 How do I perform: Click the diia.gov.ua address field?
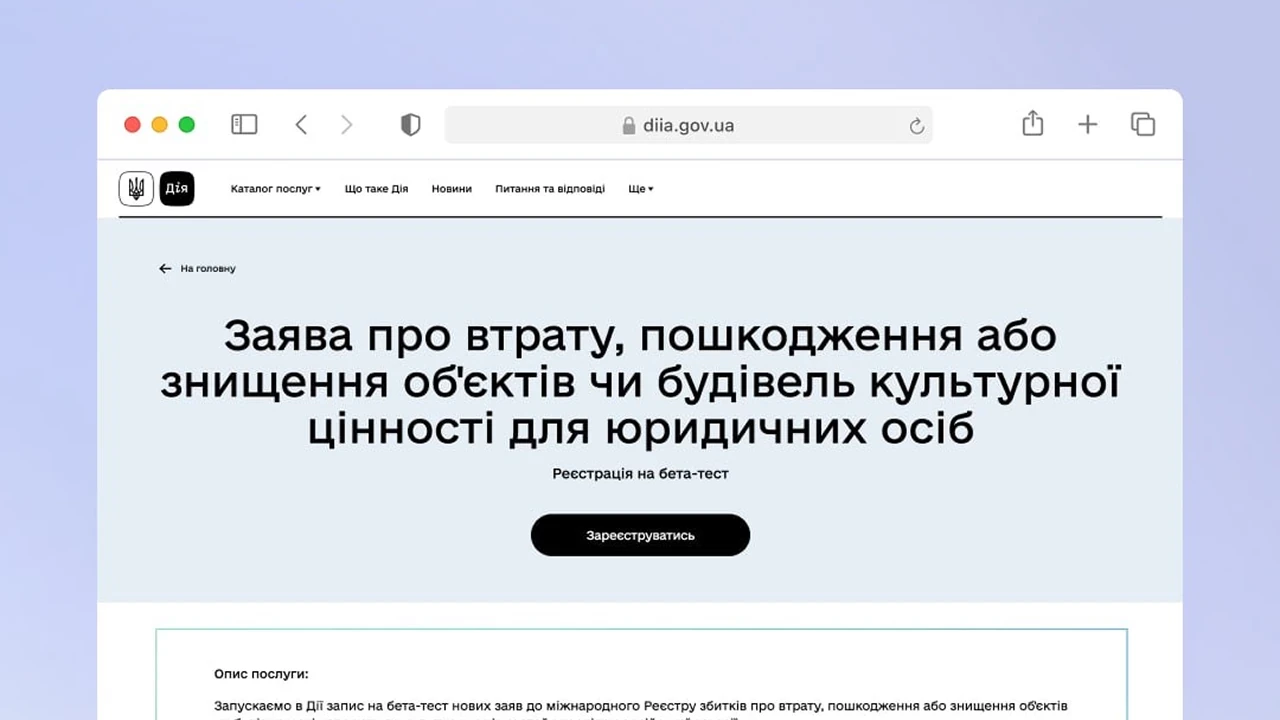click(x=688, y=125)
